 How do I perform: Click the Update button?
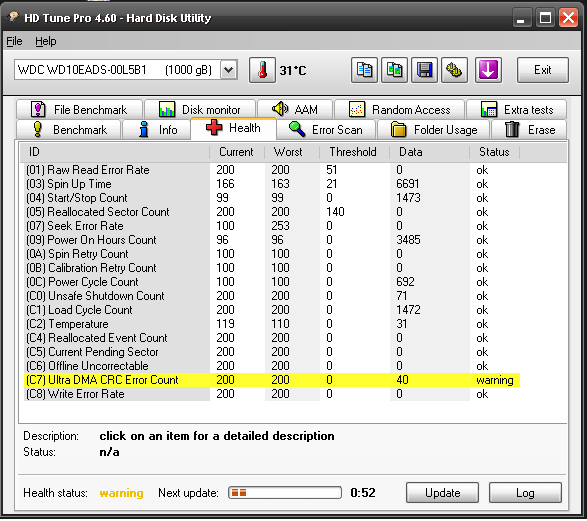coord(442,493)
